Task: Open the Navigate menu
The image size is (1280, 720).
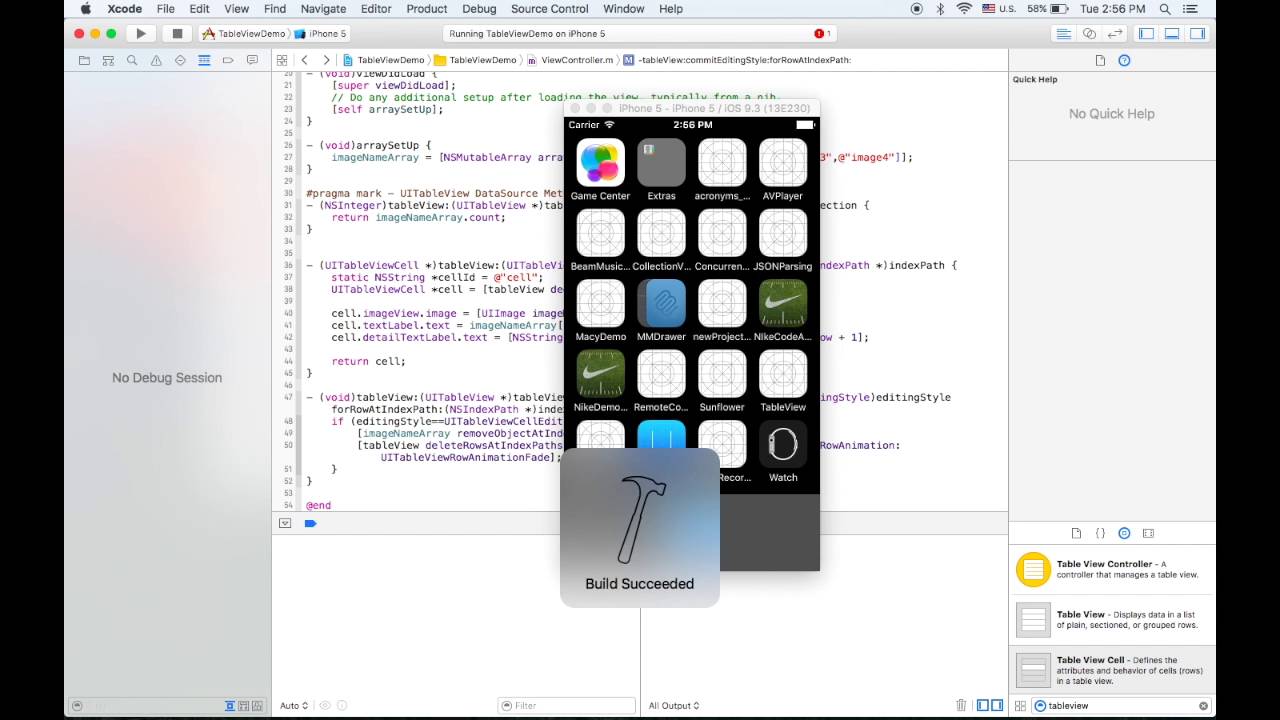Action: click(x=323, y=9)
